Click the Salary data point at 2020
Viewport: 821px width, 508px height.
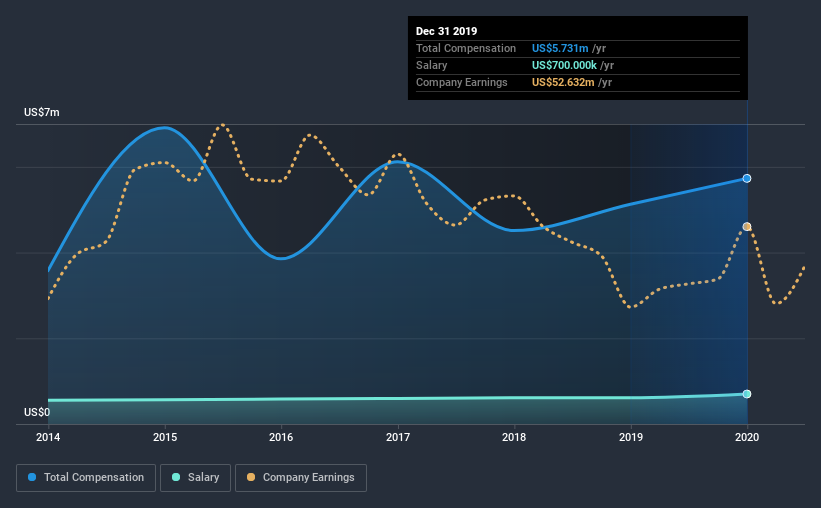[747, 394]
